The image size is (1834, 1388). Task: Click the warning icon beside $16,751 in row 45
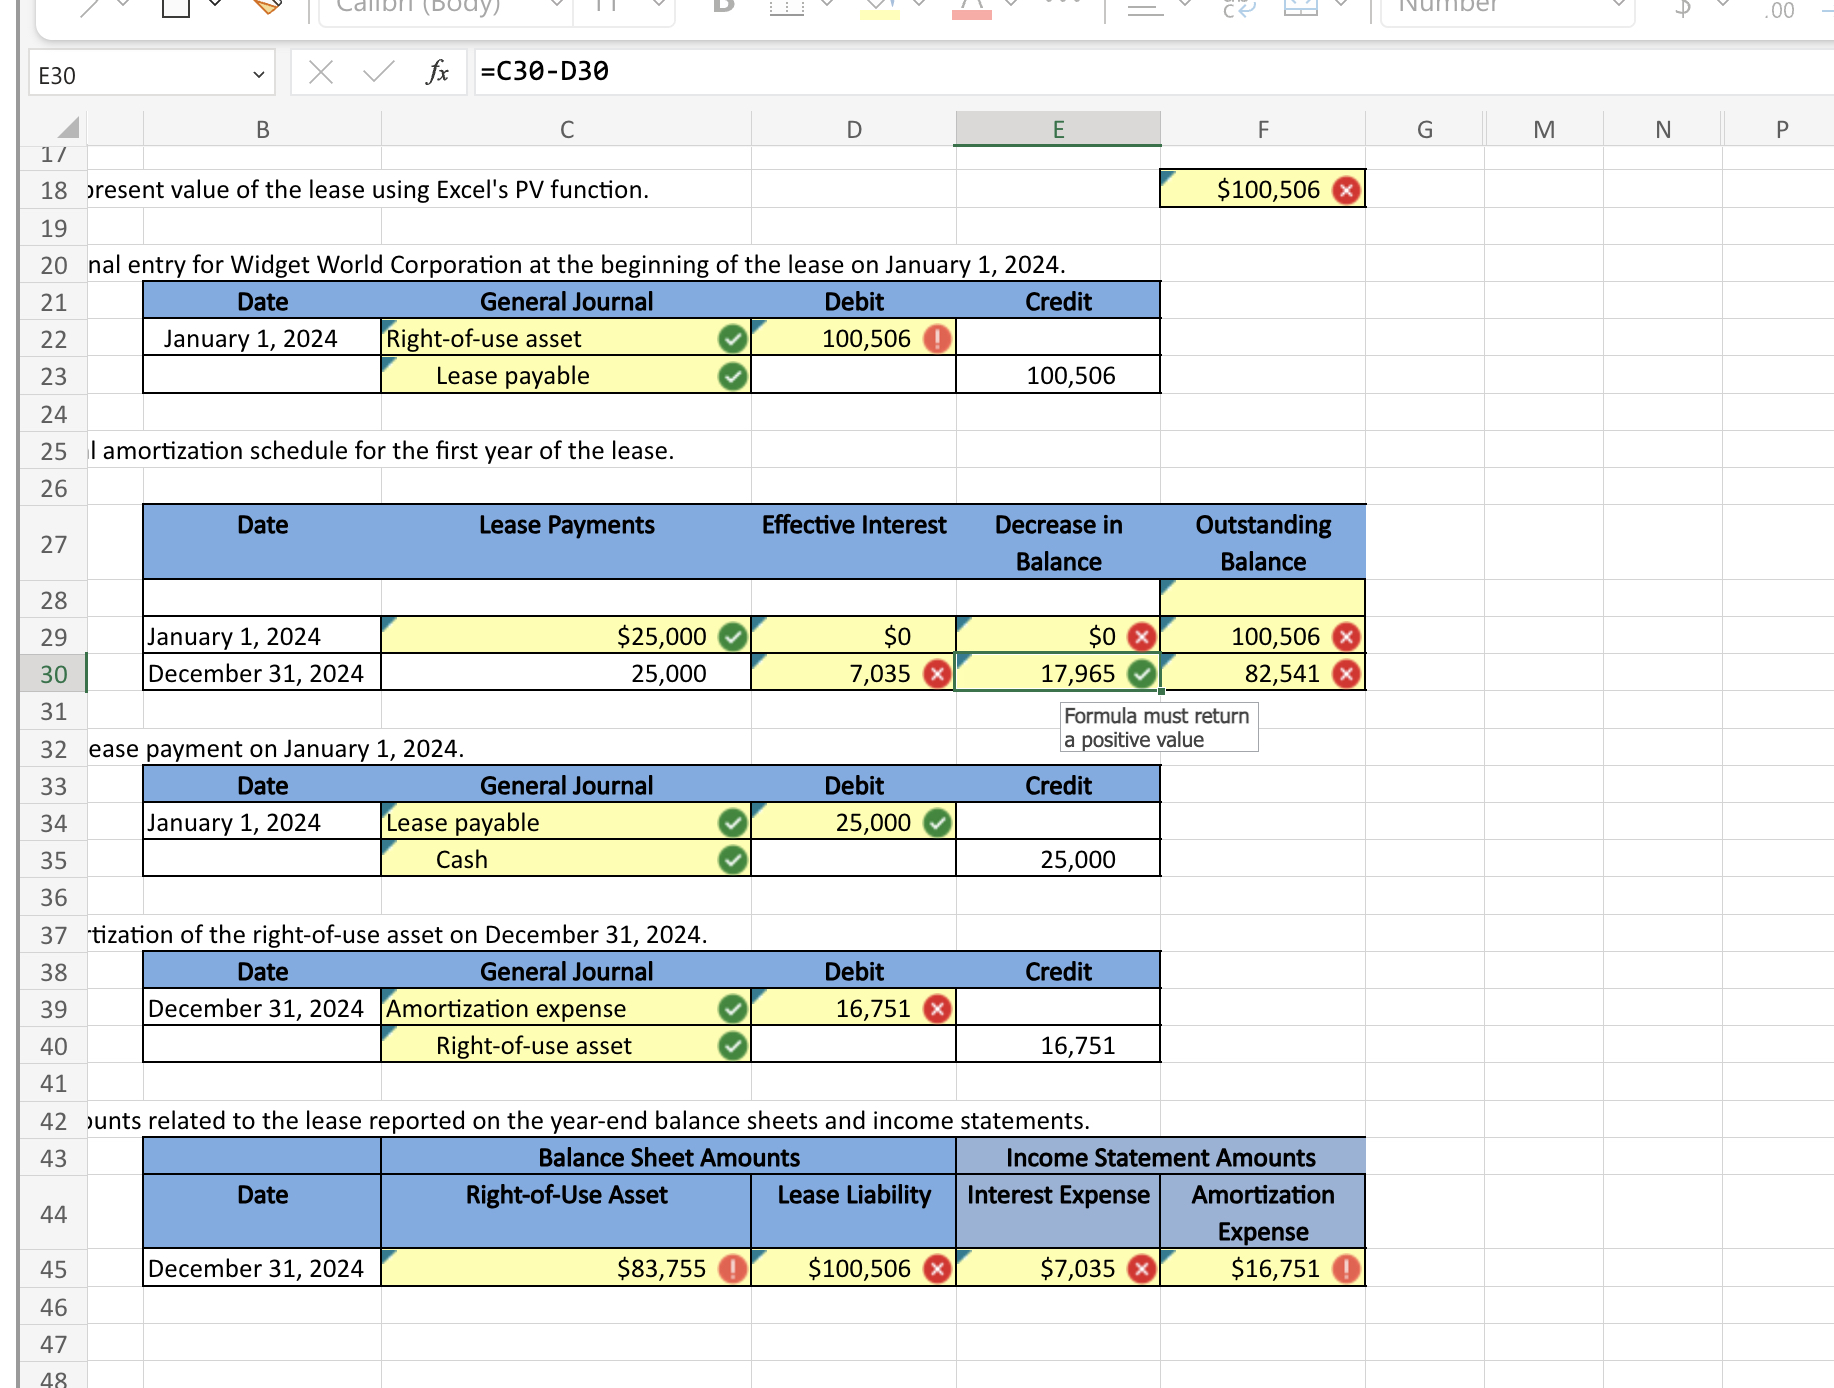[1347, 1269]
